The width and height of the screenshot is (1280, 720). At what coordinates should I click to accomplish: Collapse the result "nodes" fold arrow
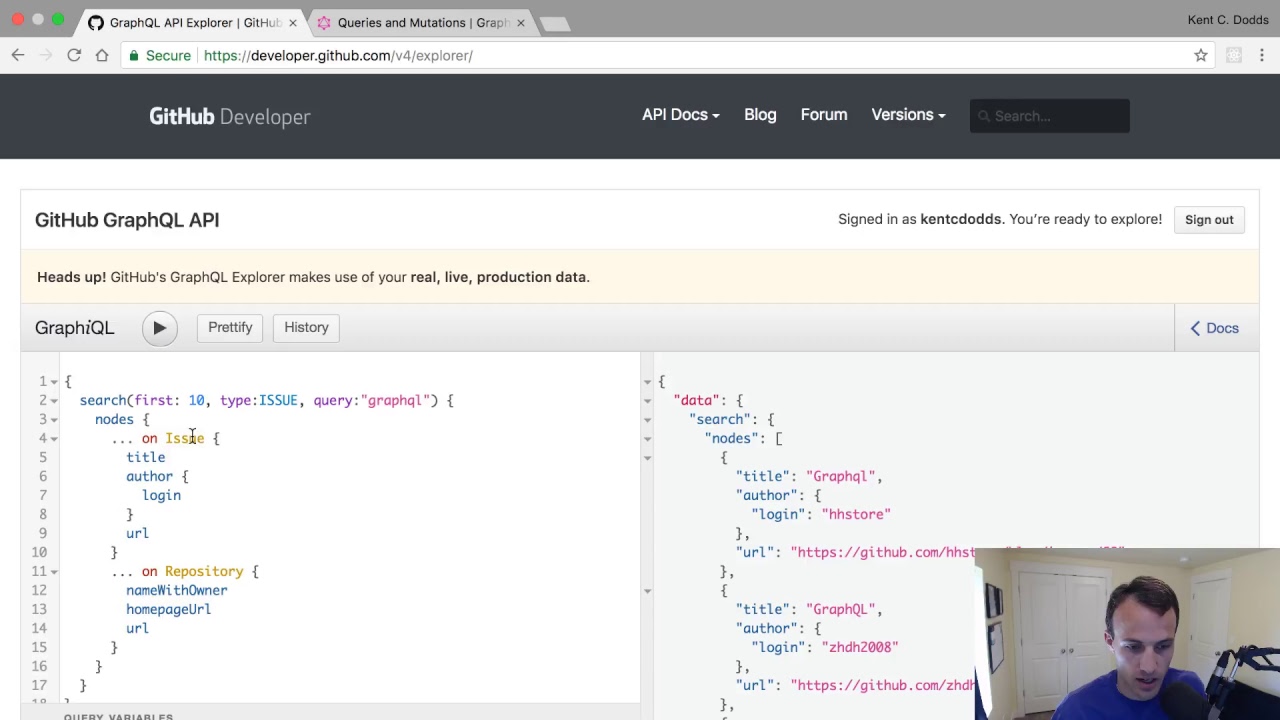click(647, 439)
